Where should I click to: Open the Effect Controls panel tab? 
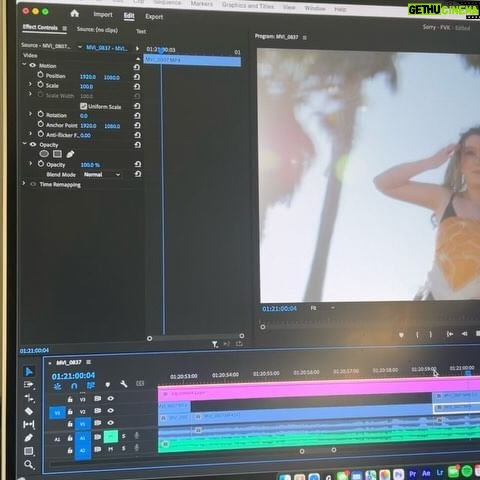(x=40, y=27)
